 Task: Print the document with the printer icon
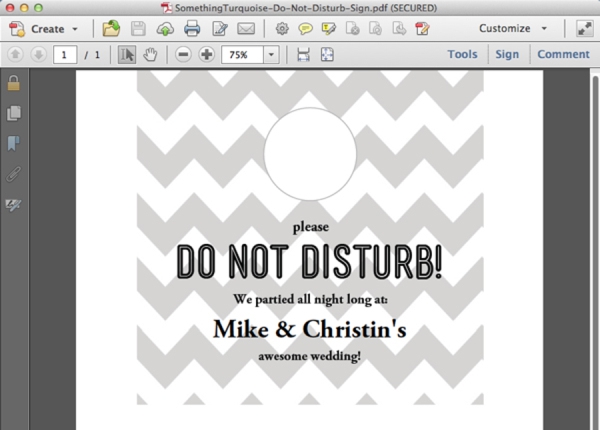192,29
